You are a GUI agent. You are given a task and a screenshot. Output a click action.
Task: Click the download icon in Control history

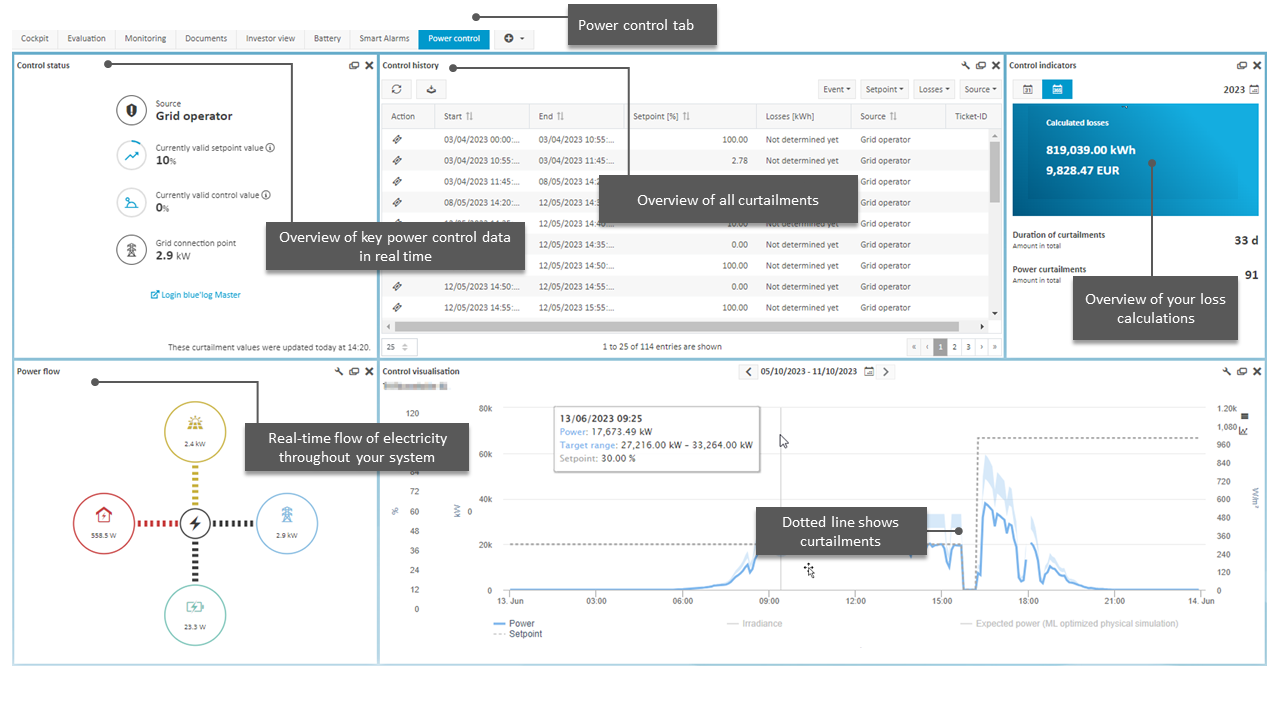[x=431, y=89]
